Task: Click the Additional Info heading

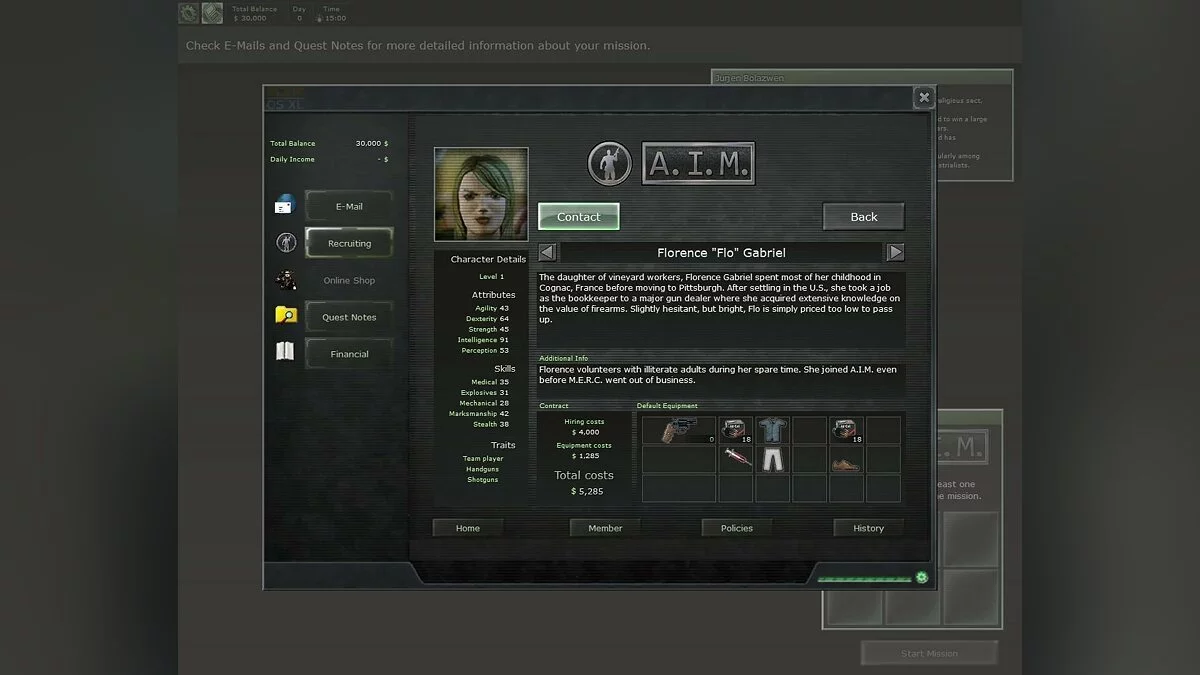Action: (x=564, y=358)
